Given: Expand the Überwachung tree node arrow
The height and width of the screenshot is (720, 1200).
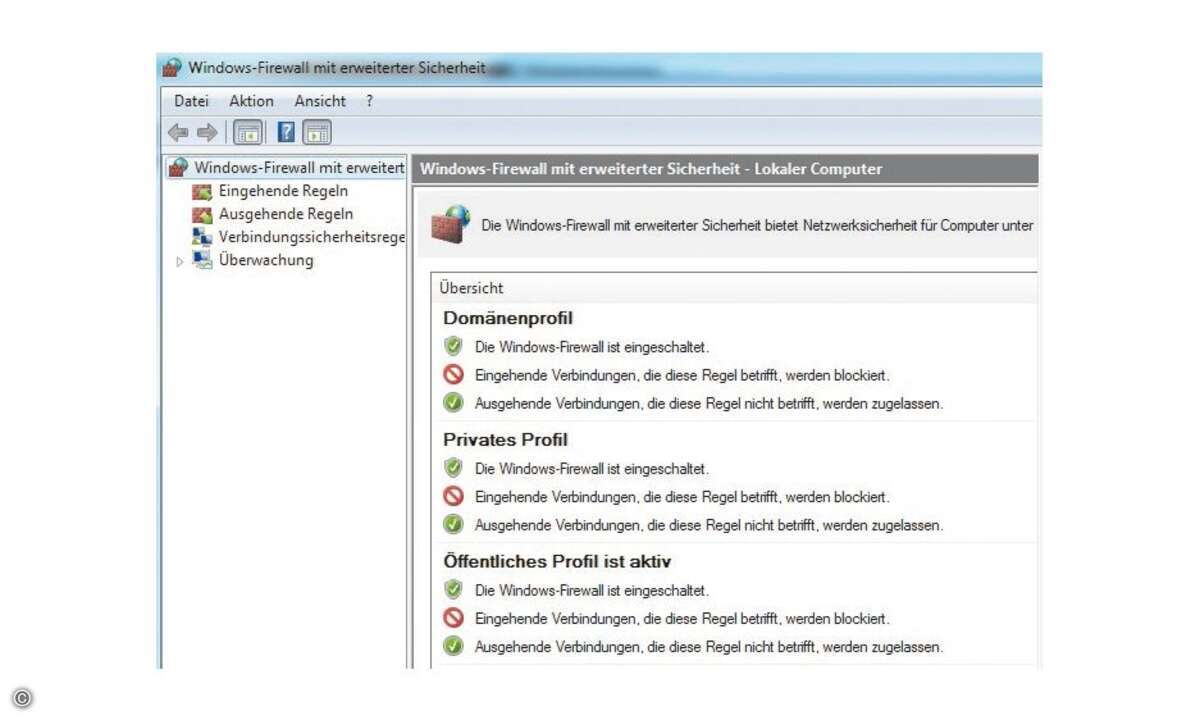Looking at the screenshot, I should click(x=180, y=261).
